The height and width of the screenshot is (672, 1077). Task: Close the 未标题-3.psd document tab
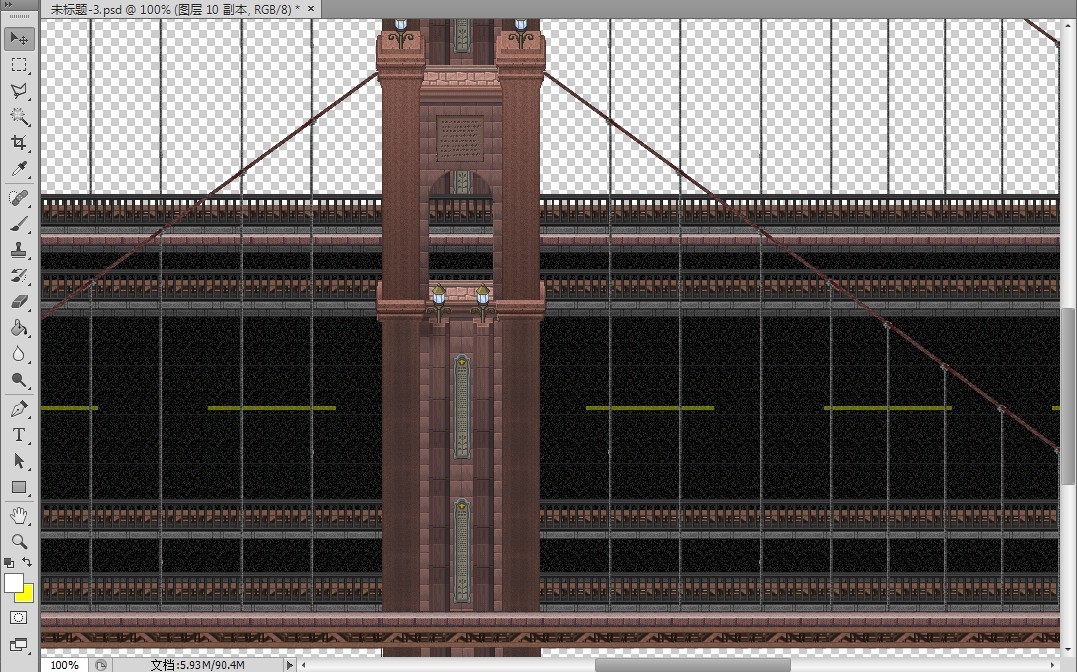[311, 9]
